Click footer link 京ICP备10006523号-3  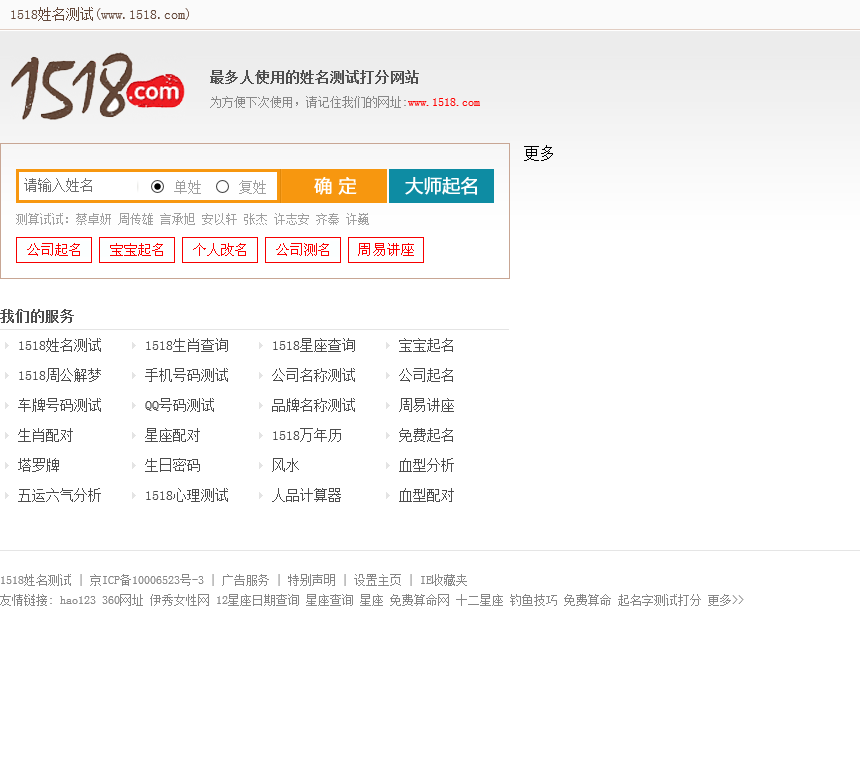point(146,580)
